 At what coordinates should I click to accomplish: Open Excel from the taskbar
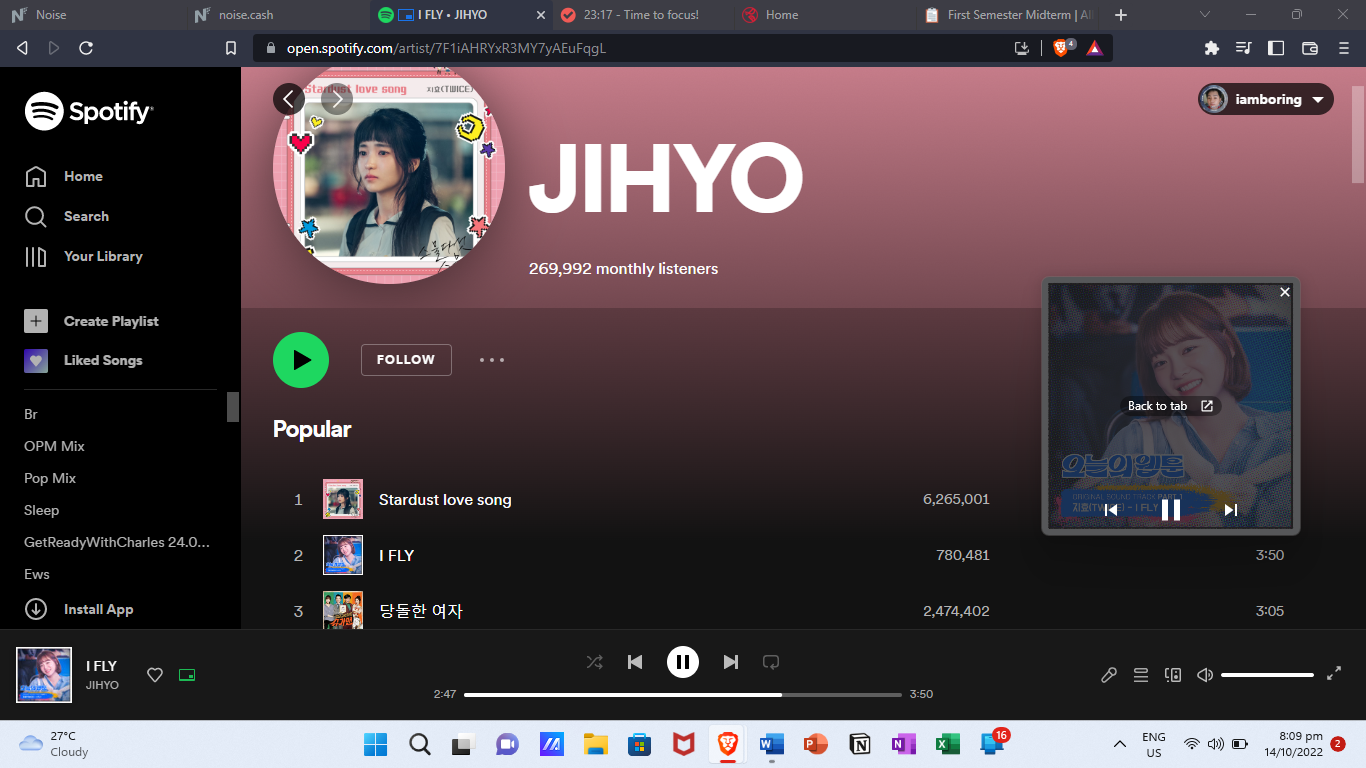[948, 744]
